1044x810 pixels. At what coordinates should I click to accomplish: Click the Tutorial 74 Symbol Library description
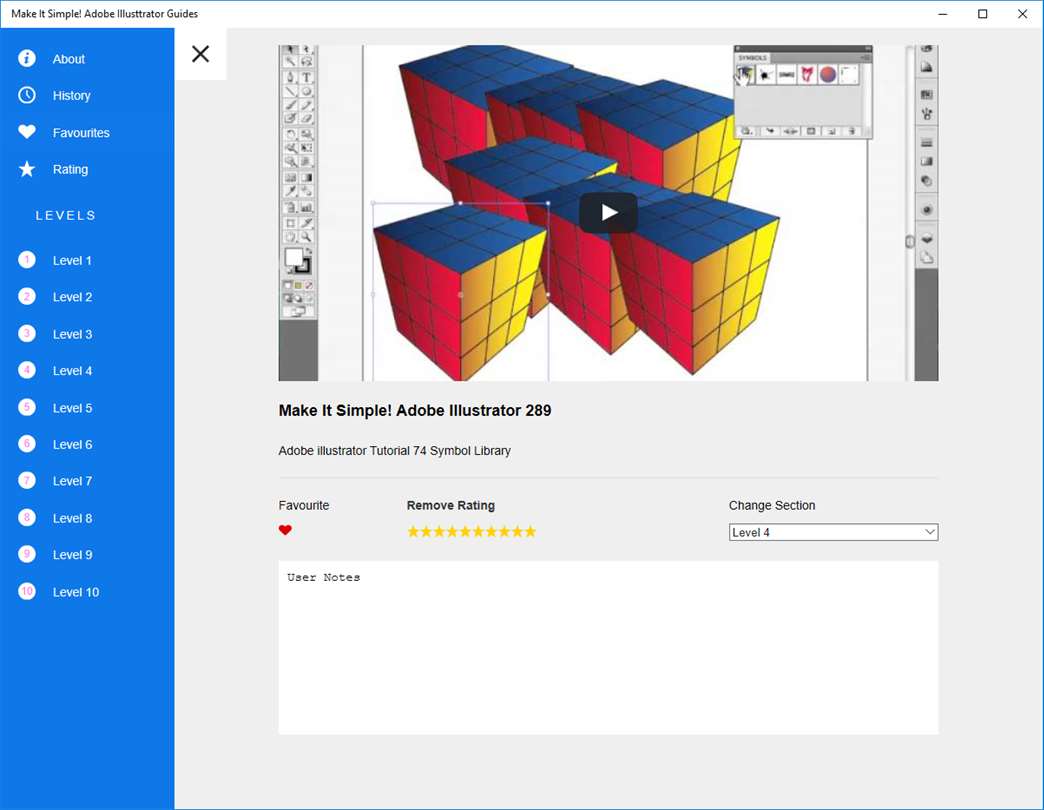tap(395, 451)
